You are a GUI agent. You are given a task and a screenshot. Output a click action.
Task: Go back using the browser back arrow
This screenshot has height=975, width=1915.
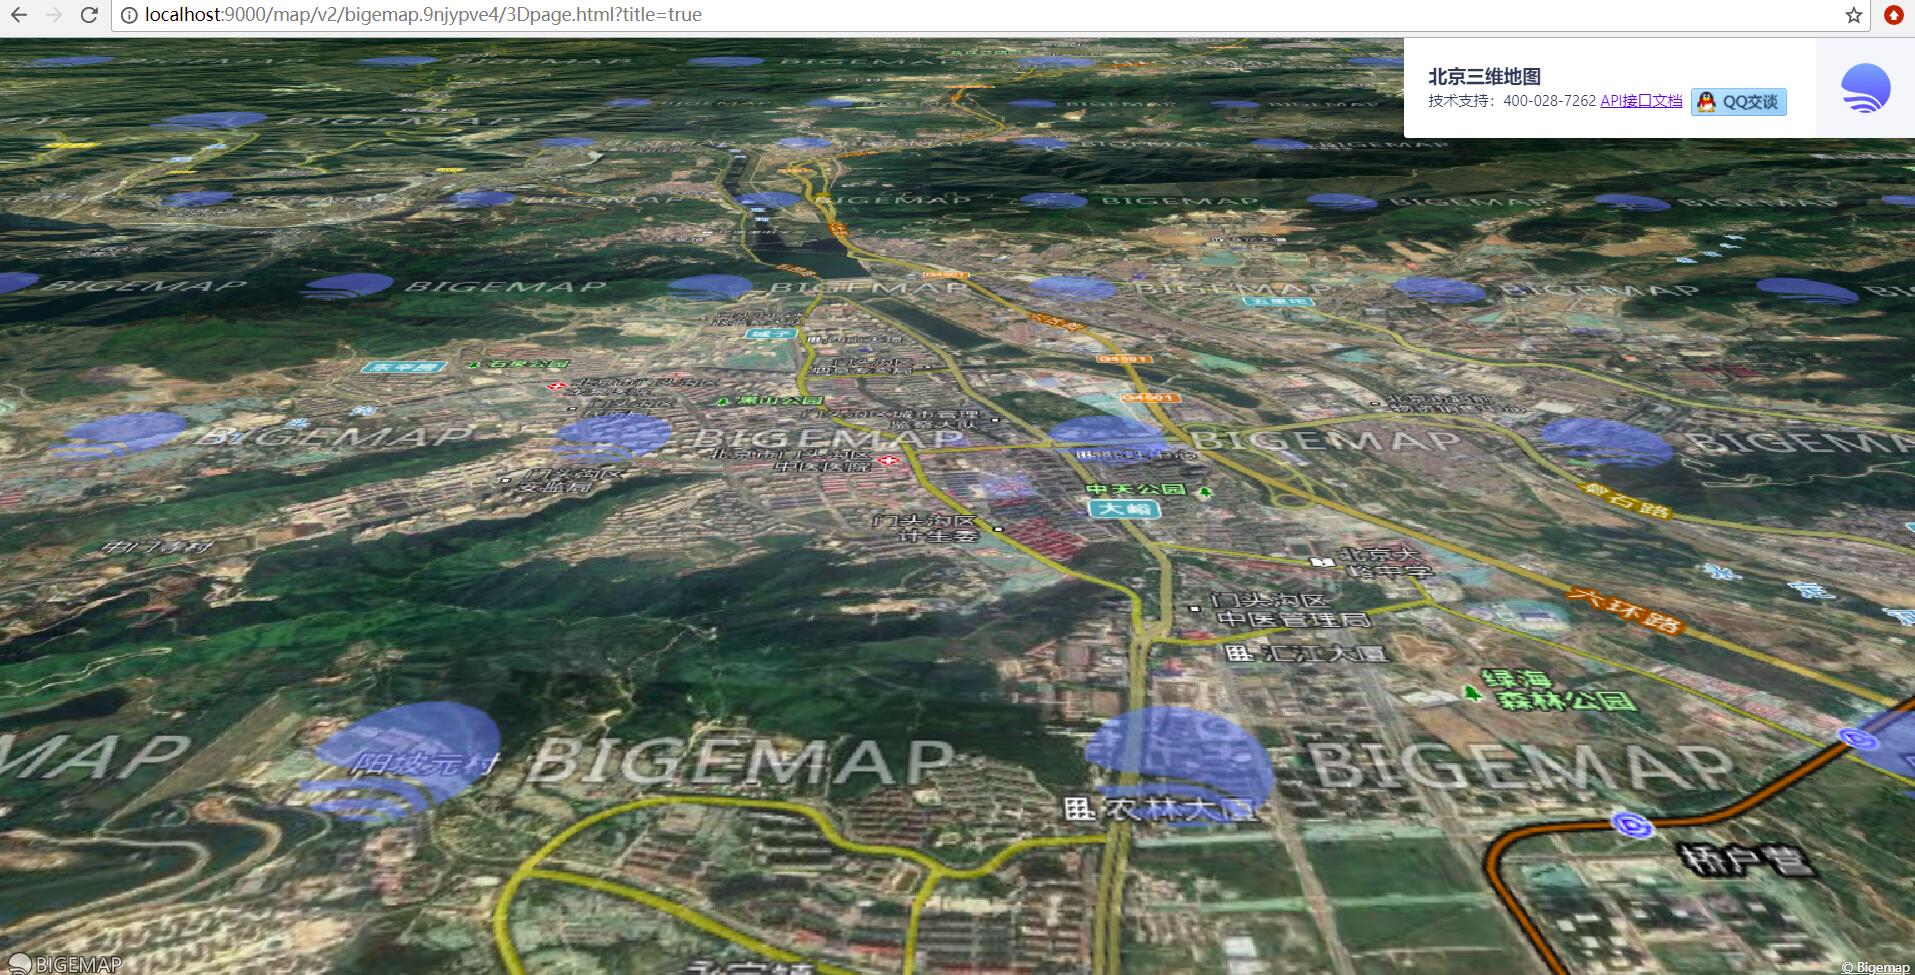tap(19, 15)
